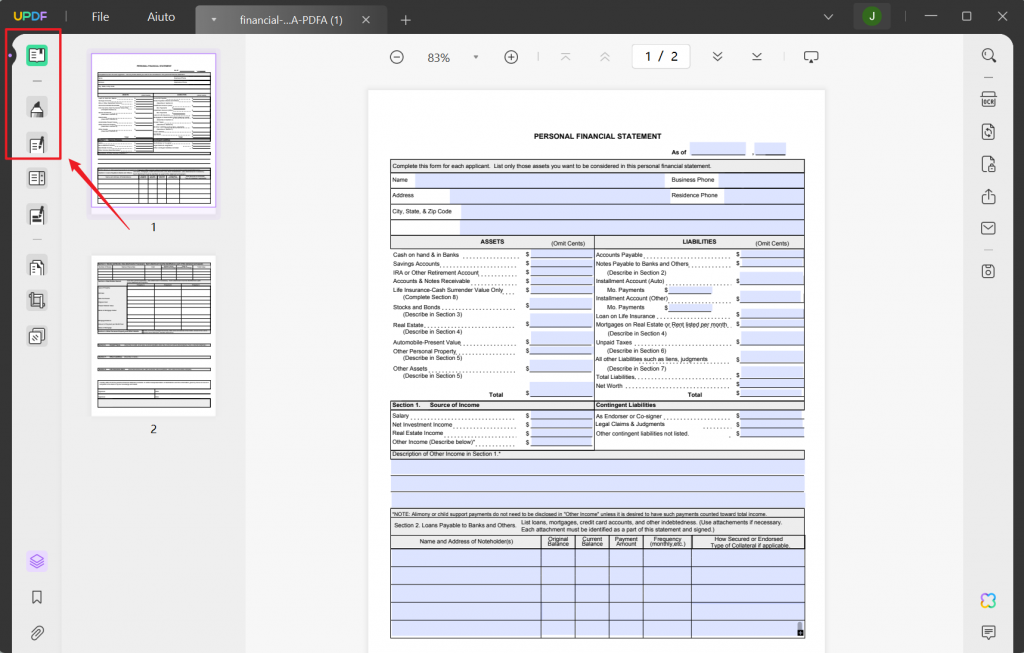
Task: Start presentation mode from the toolbar
Action: click(x=810, y=56)
